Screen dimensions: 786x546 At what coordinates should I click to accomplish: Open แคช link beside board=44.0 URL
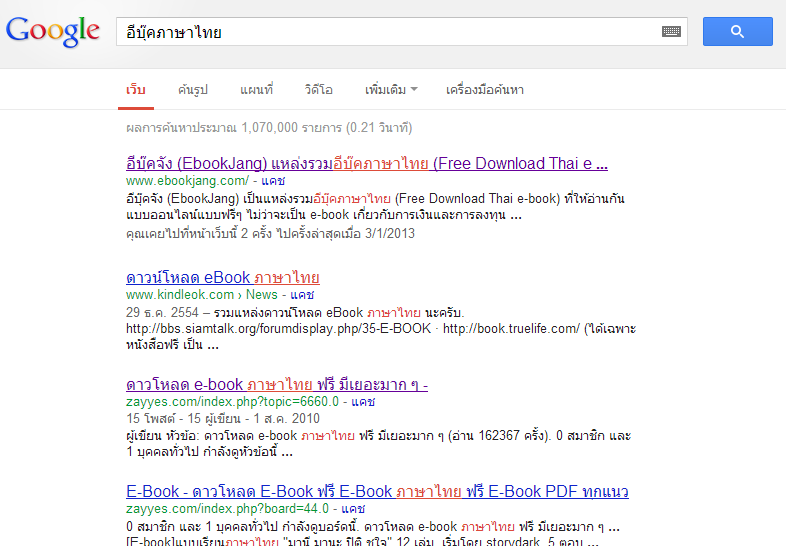click(353, 508)
